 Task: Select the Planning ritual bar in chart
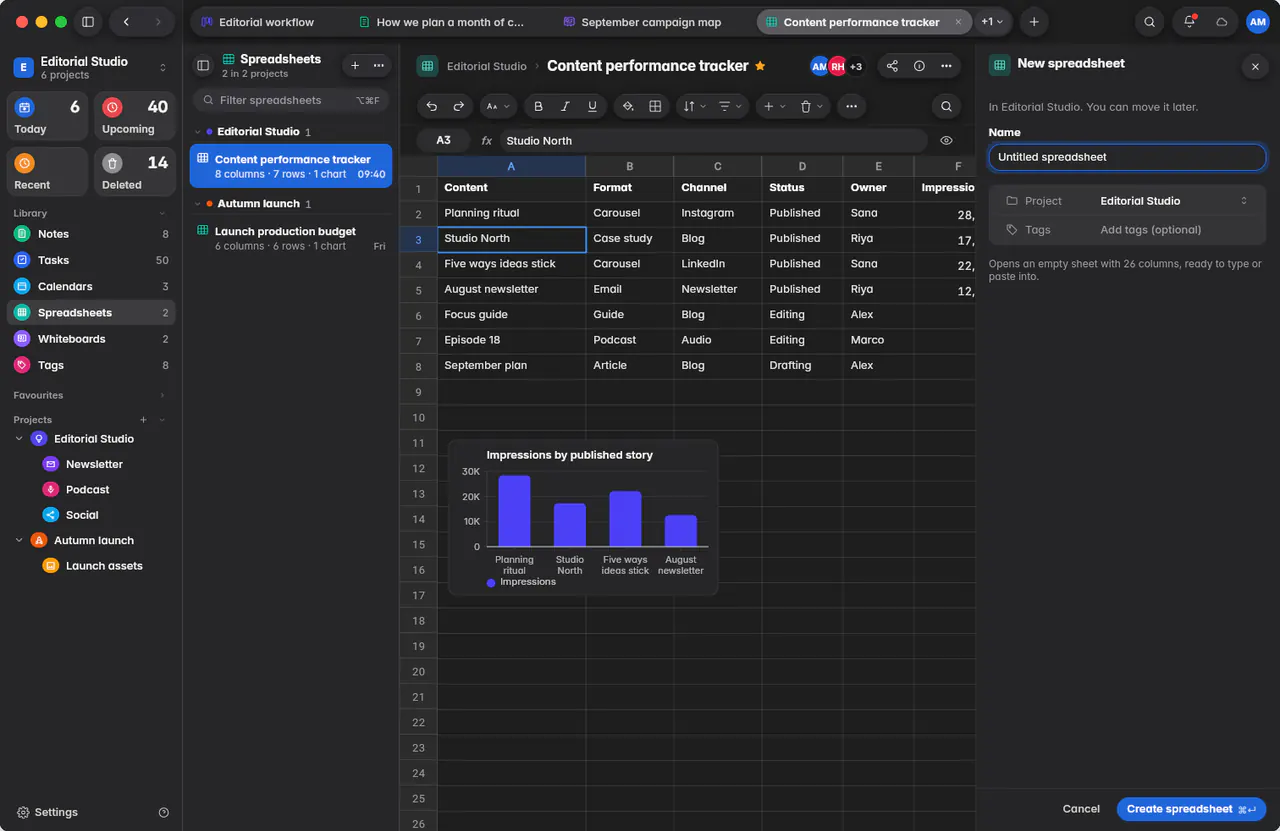point(514,511)
